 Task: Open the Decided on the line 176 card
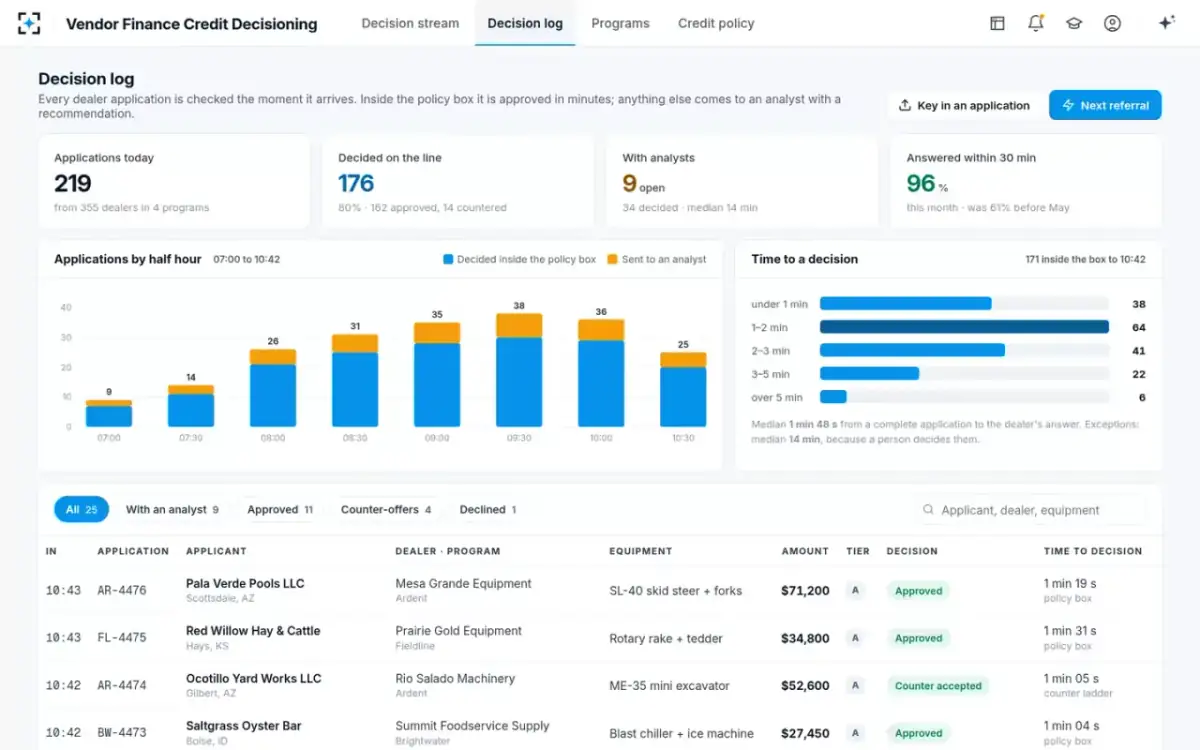pos(458,182)
